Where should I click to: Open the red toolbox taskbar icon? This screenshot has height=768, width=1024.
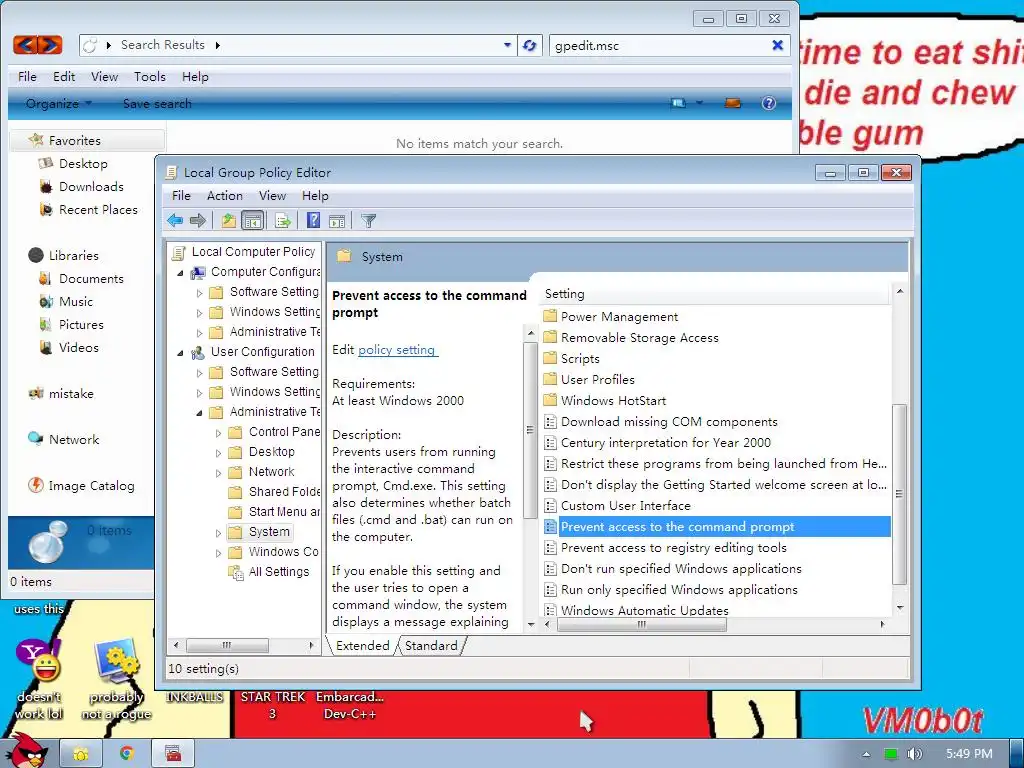tap(172, 754)
